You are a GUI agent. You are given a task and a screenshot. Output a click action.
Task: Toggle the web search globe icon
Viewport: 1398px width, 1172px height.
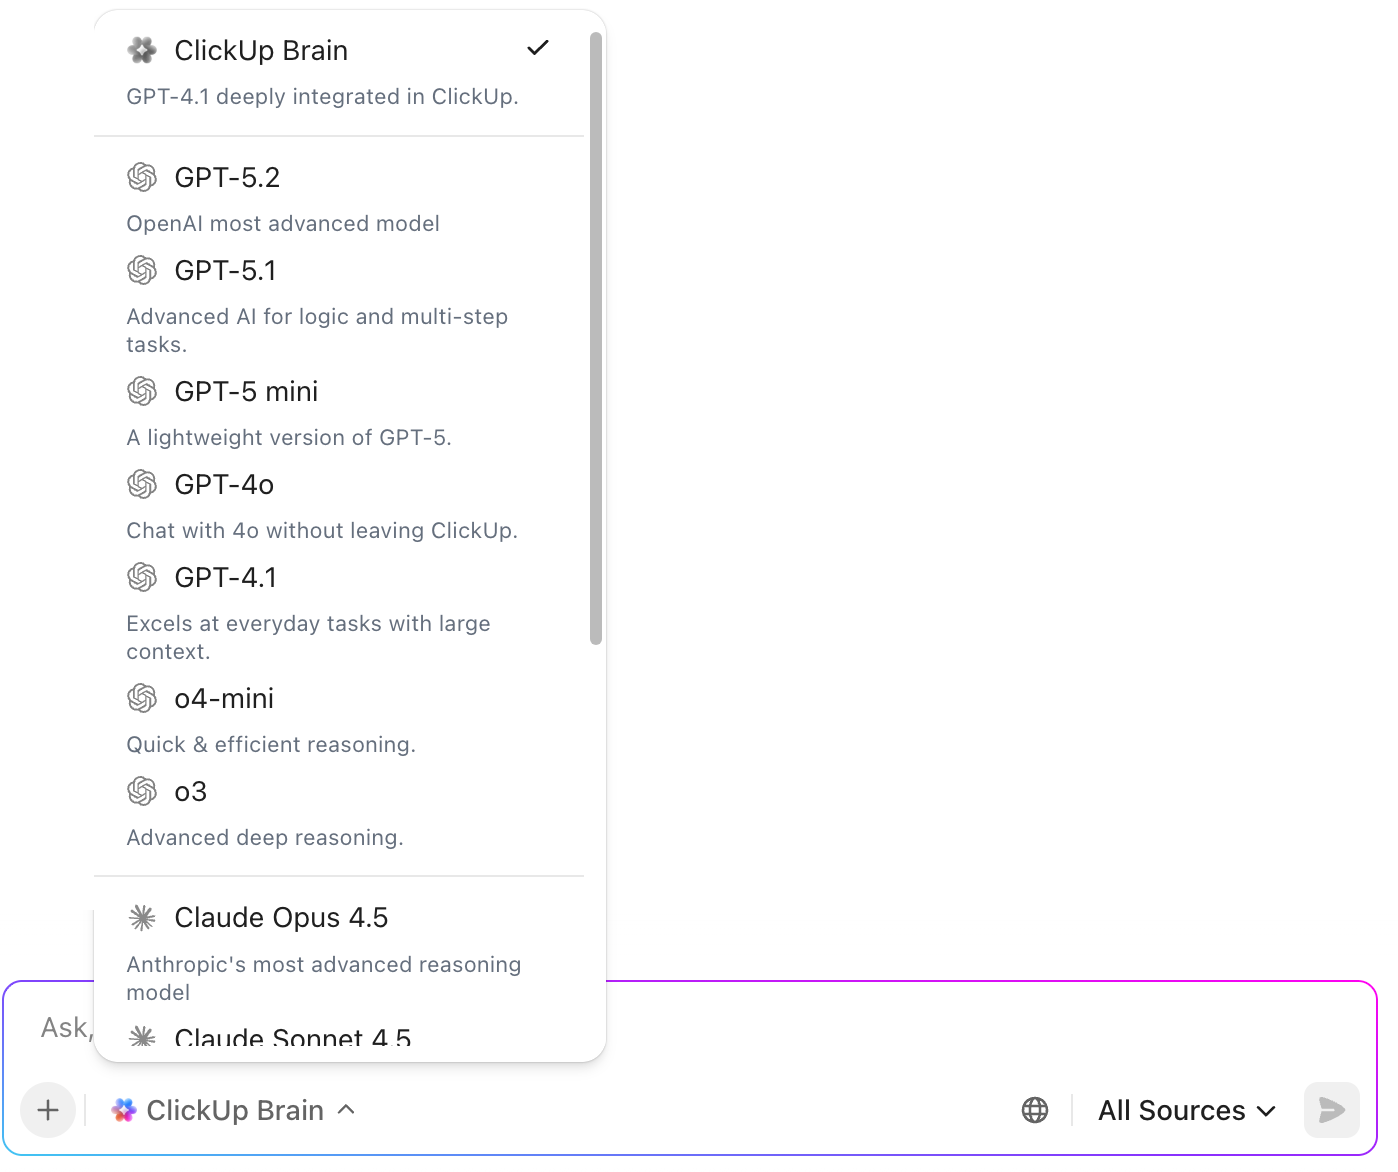tap(1035, 1110)
